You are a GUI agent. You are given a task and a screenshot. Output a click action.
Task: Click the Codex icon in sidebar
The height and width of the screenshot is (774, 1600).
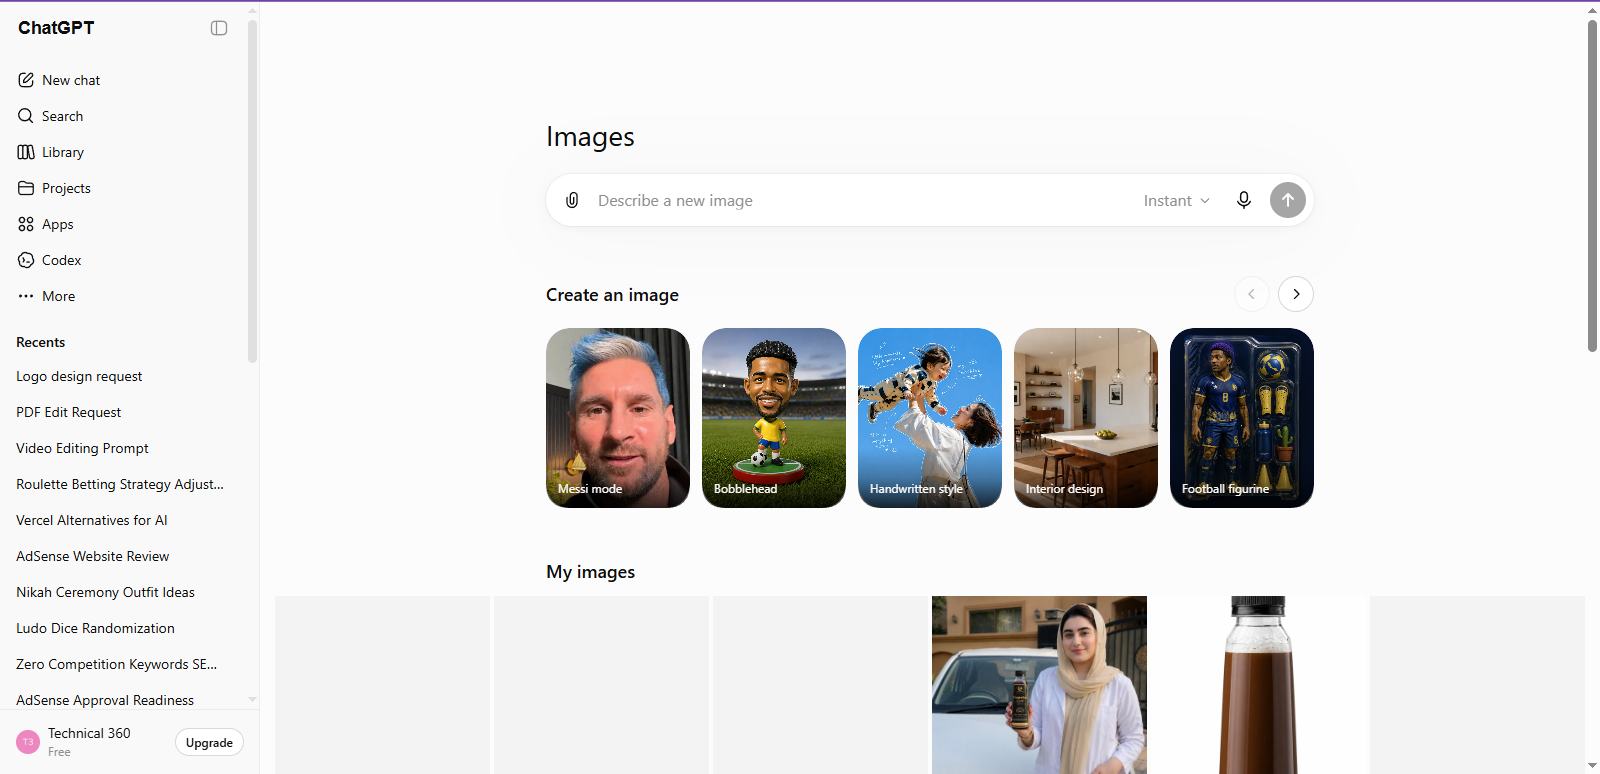pyautogui.click(x=26, y=260)
